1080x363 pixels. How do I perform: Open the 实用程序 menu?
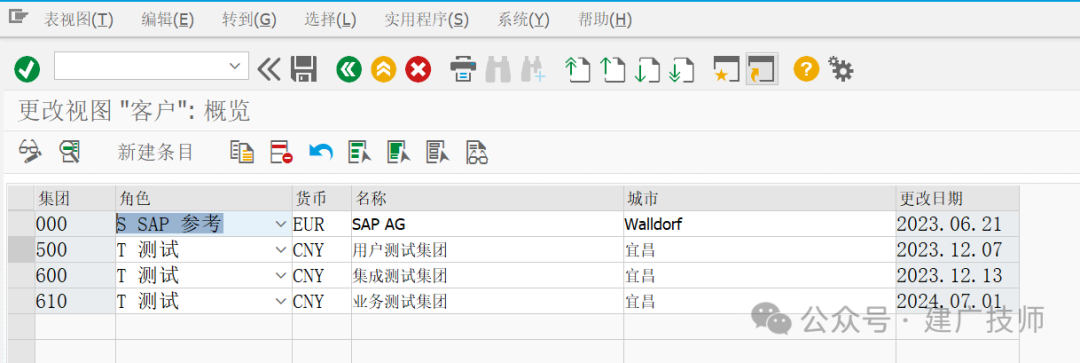(x=426, y=20)
